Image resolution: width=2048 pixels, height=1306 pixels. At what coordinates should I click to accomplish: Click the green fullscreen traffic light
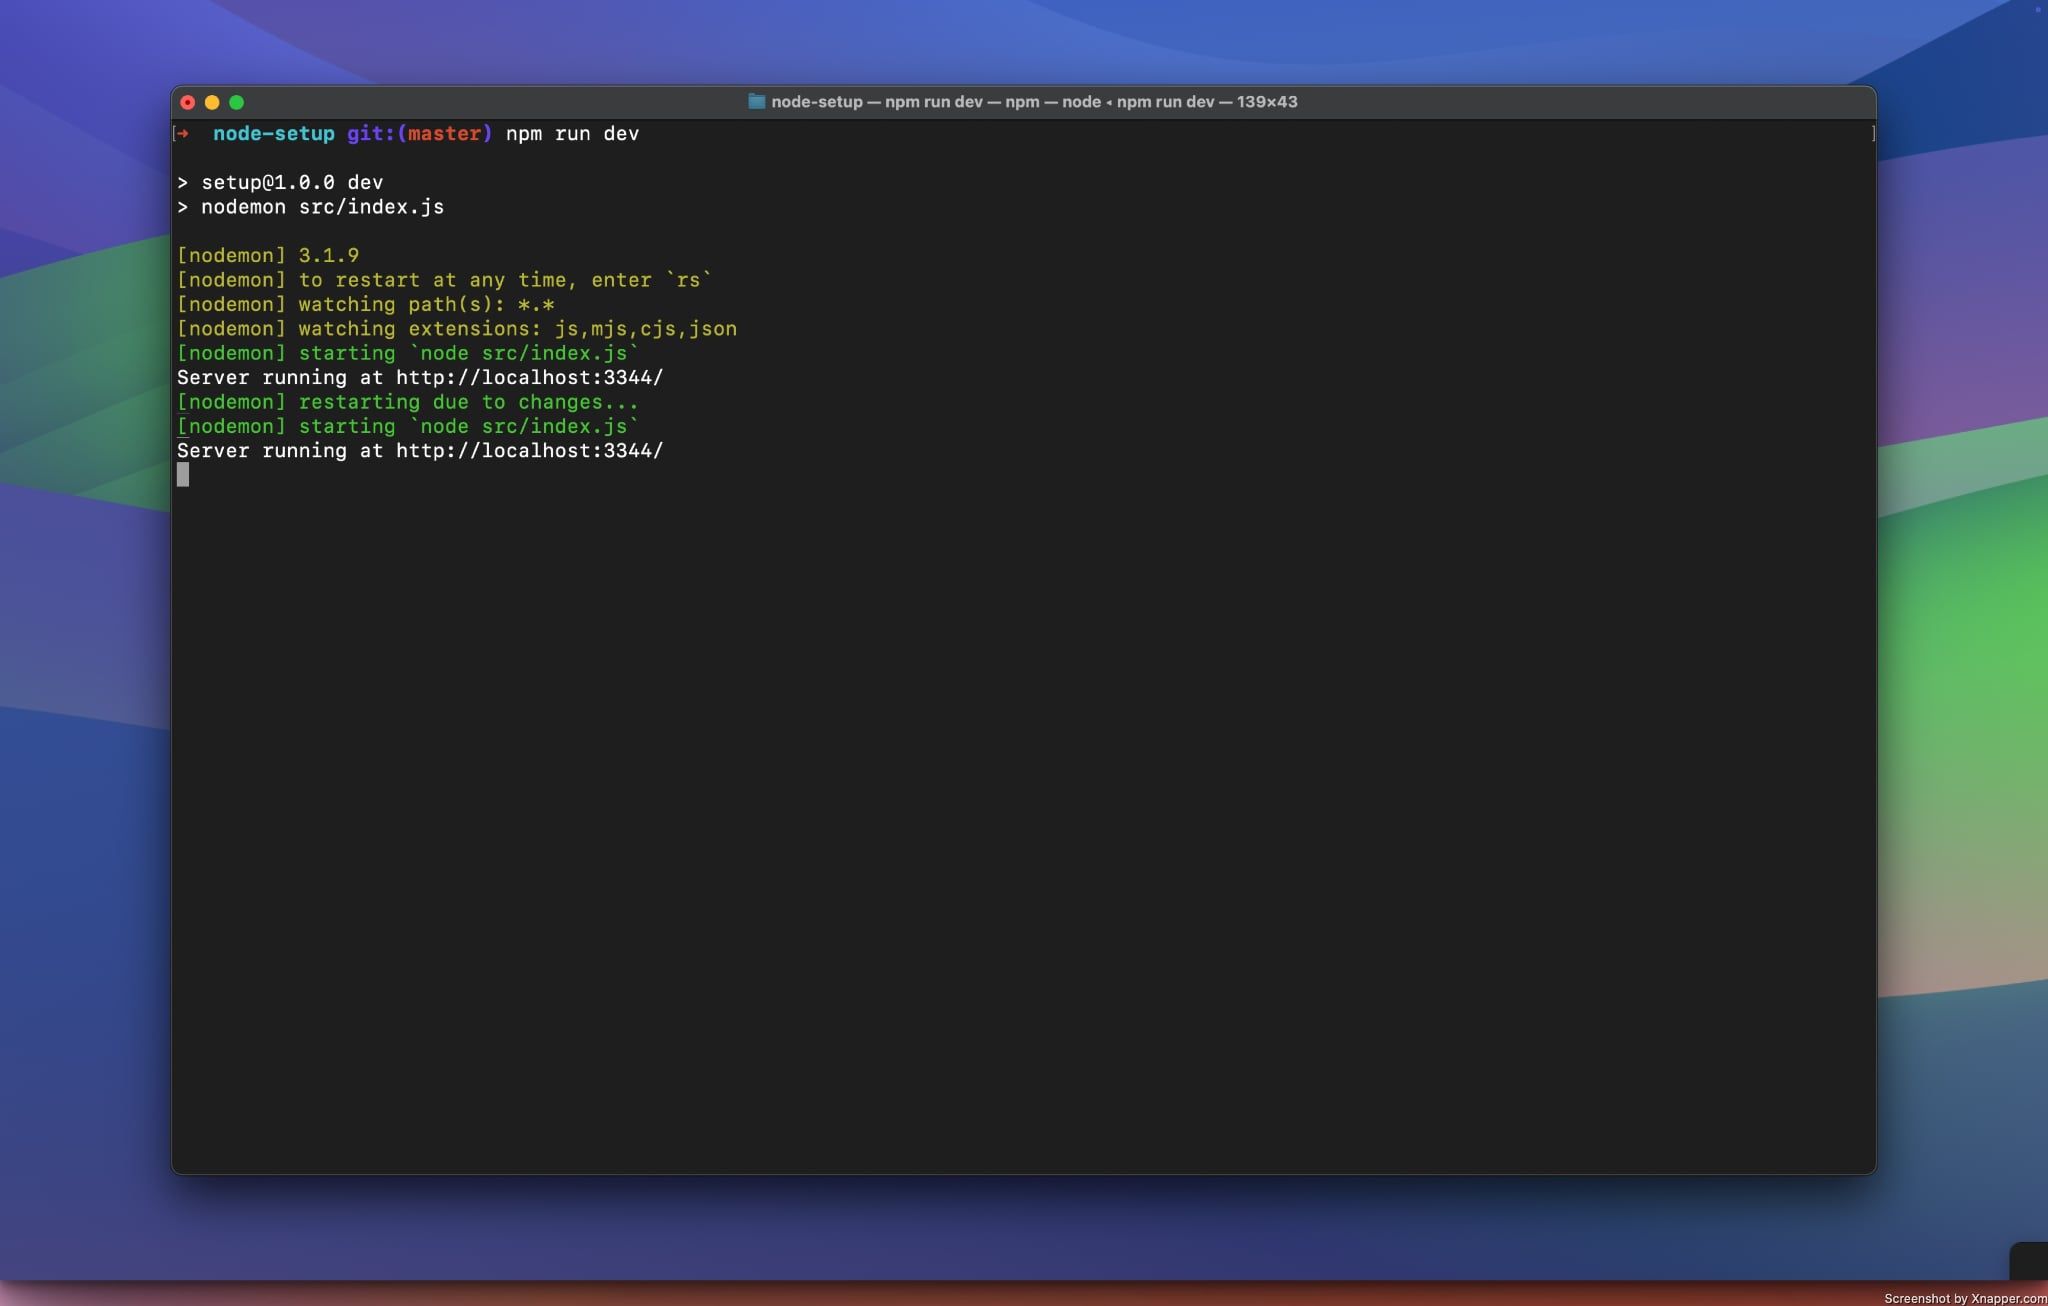coord(239,102)
